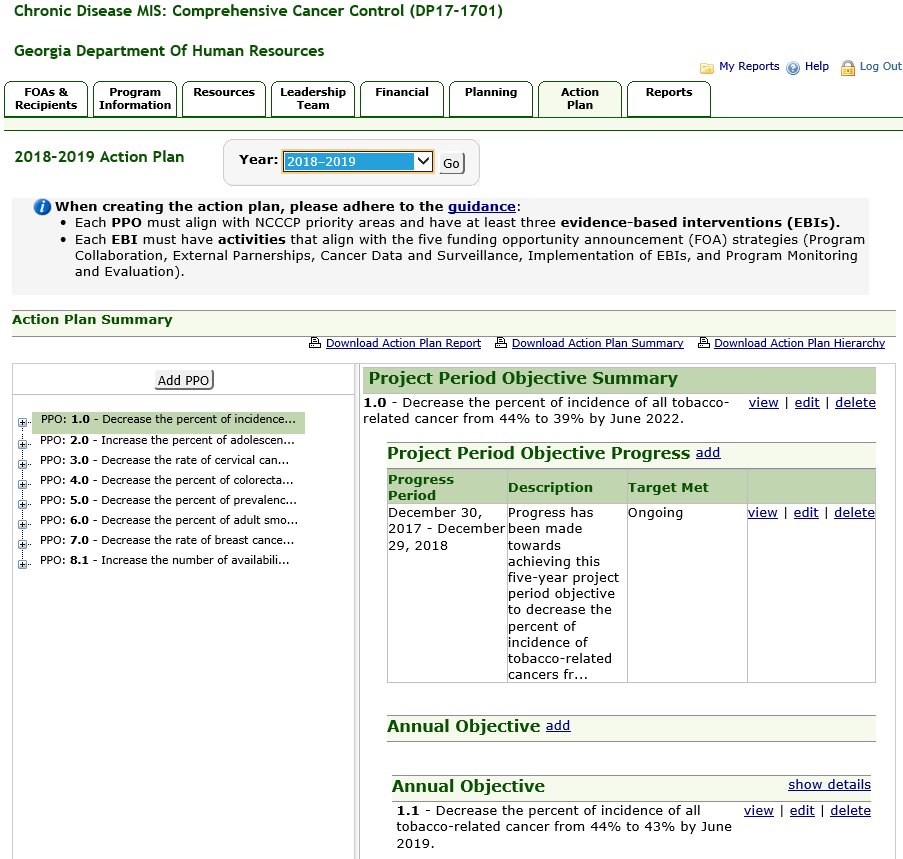Click the Go button next to Year

pyautogui.click(x=452, y=164)
